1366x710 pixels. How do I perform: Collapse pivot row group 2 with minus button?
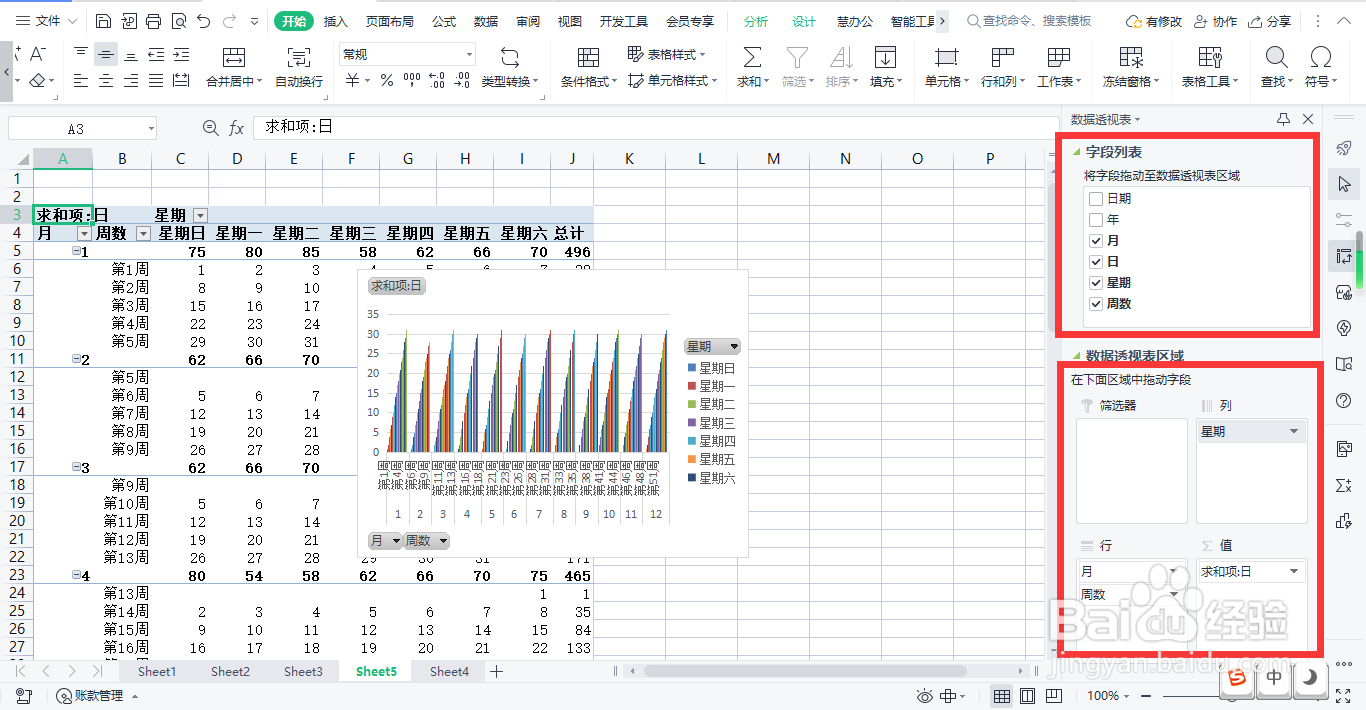pyautogui.click(x=77, y=358)
